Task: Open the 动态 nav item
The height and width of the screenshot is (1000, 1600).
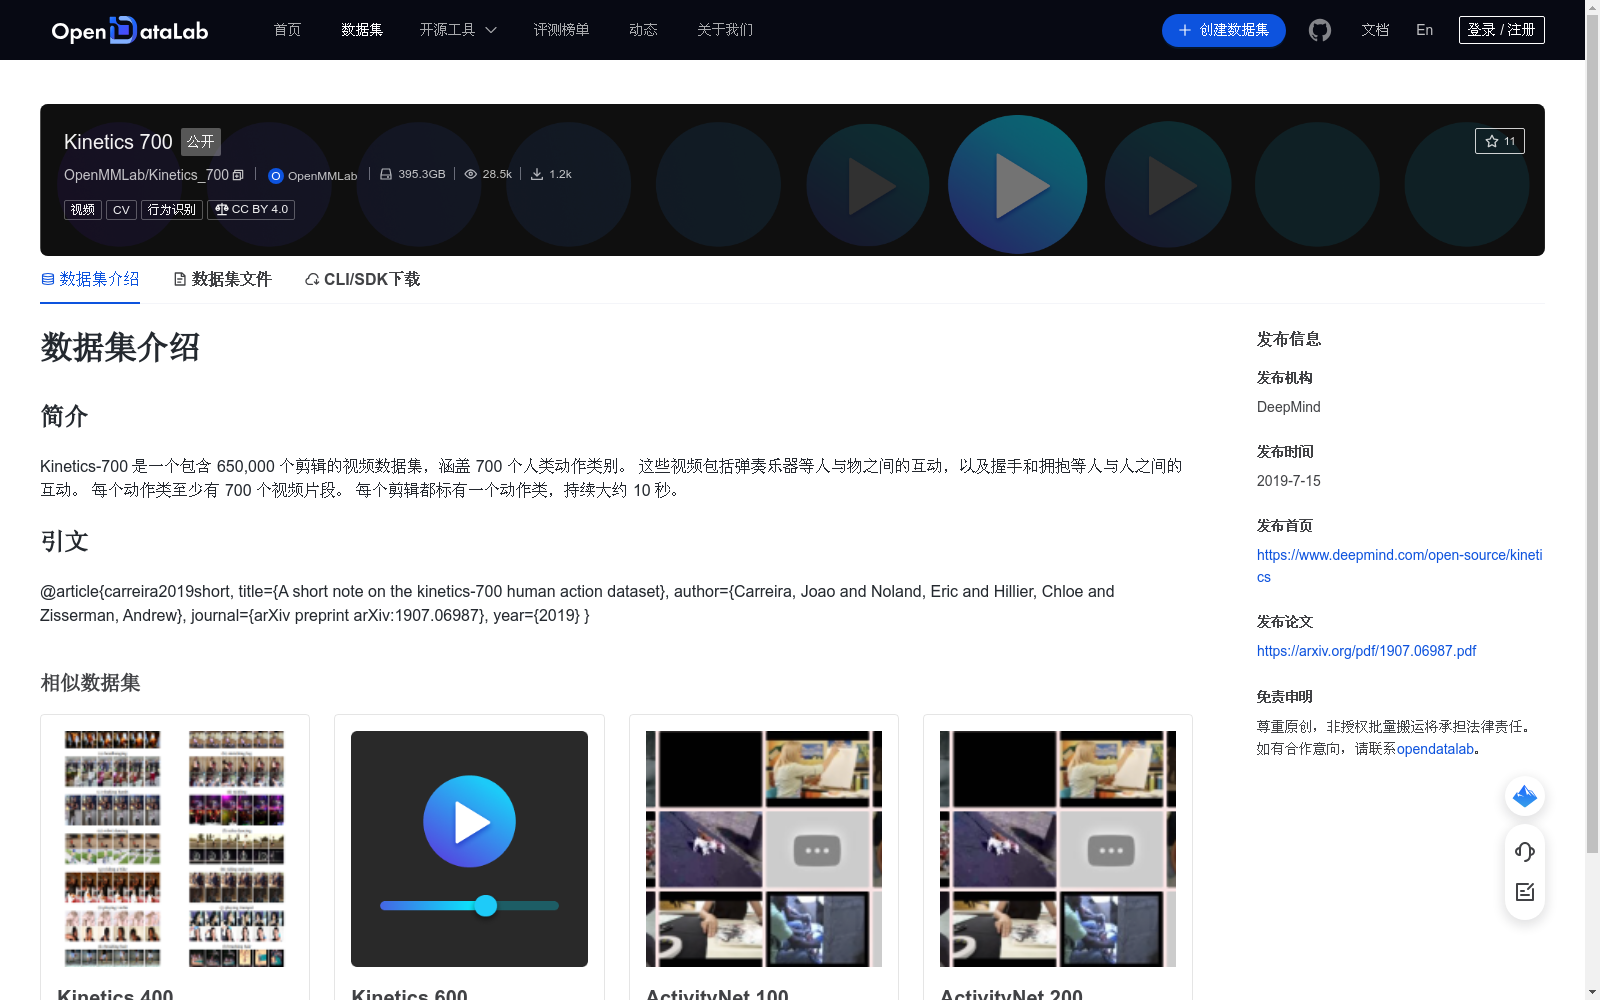Action: point(643,30)
